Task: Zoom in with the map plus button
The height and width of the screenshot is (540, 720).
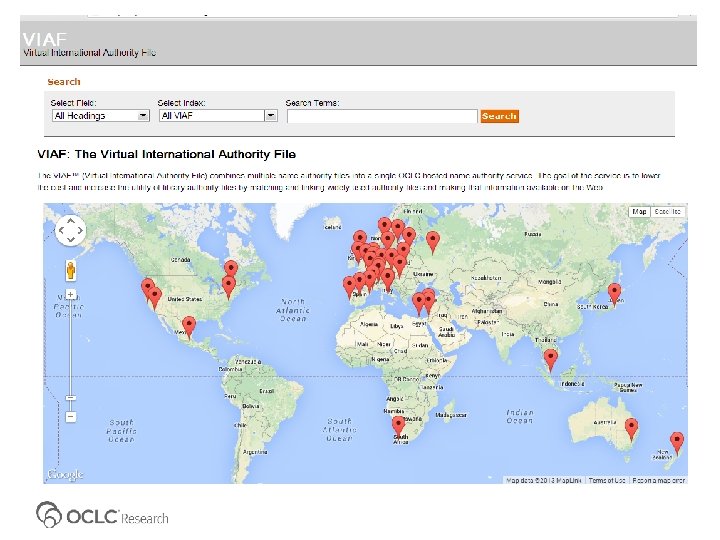Action: (x=70, y=294)
